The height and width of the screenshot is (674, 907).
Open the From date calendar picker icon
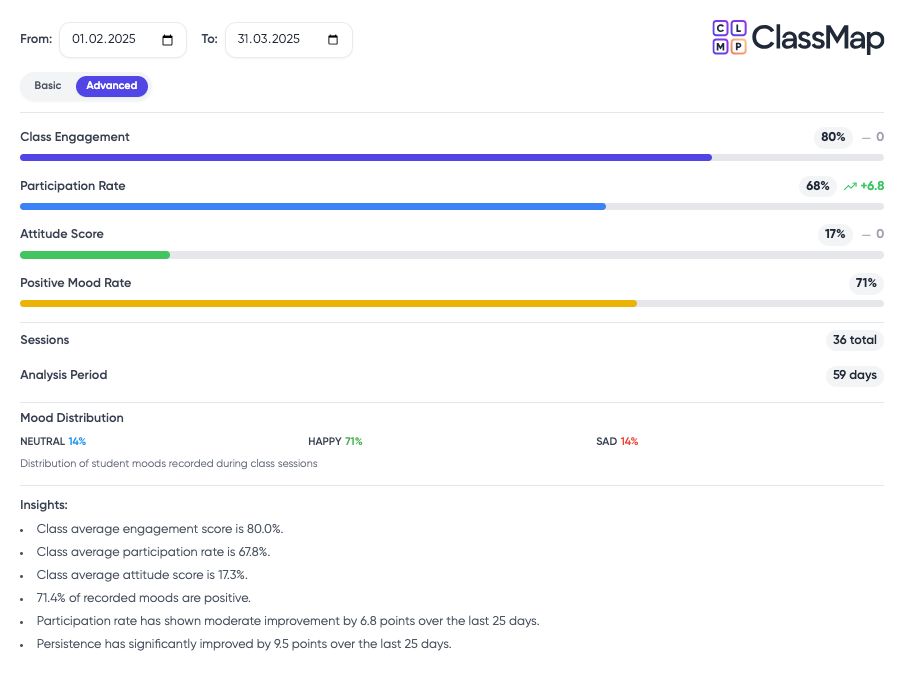[167, 40]
